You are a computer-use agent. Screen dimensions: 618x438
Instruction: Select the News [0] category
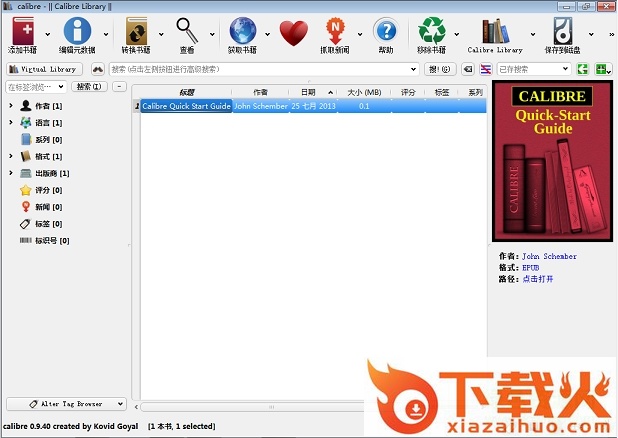pos(41,207)
